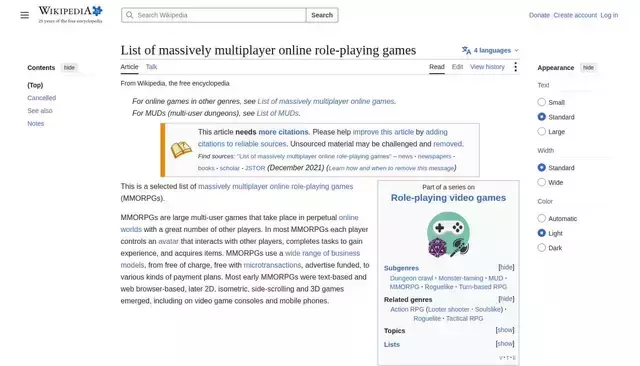The image size is (640, 366).
Task: Open the Edit tab
Action: click(x=457, y=67)
